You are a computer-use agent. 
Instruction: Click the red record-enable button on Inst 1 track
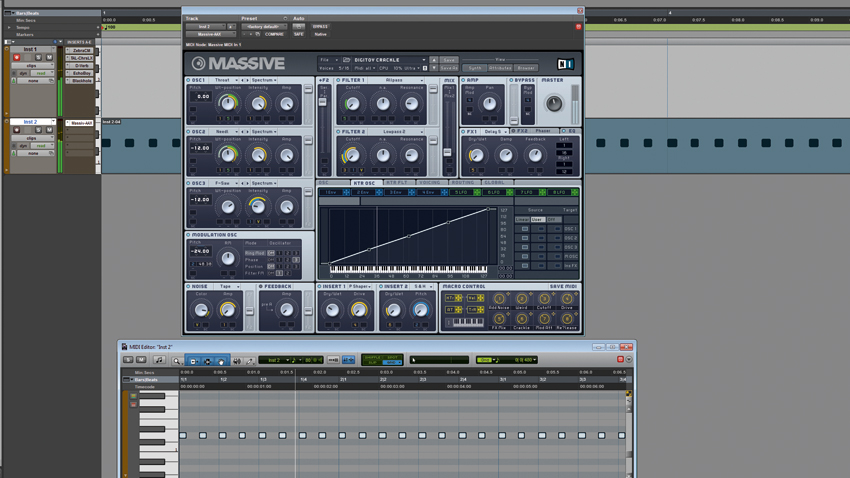(x=16, y=58)
